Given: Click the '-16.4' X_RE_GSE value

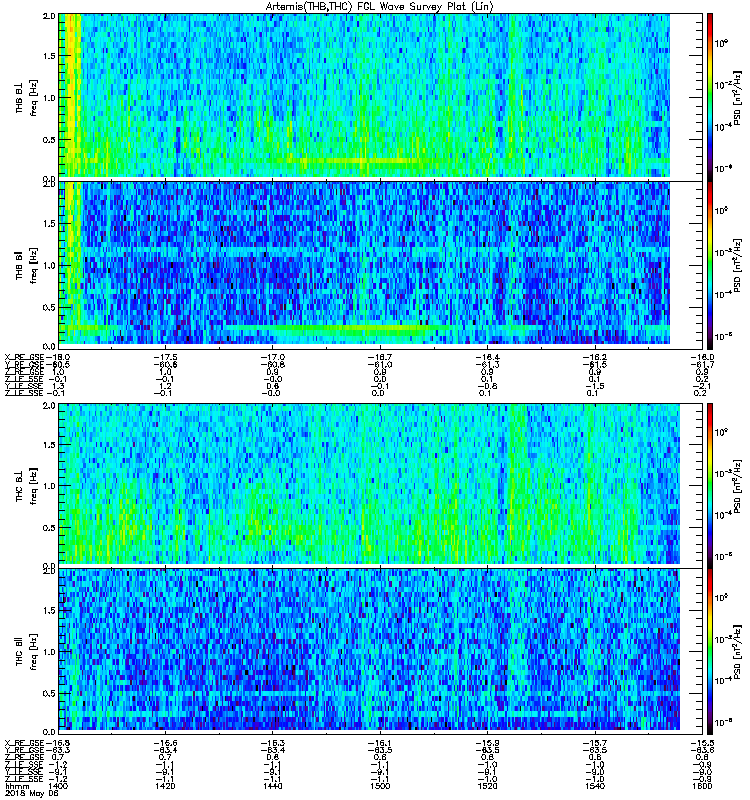Looking at the screenshot, I should (x=487, y=357).
